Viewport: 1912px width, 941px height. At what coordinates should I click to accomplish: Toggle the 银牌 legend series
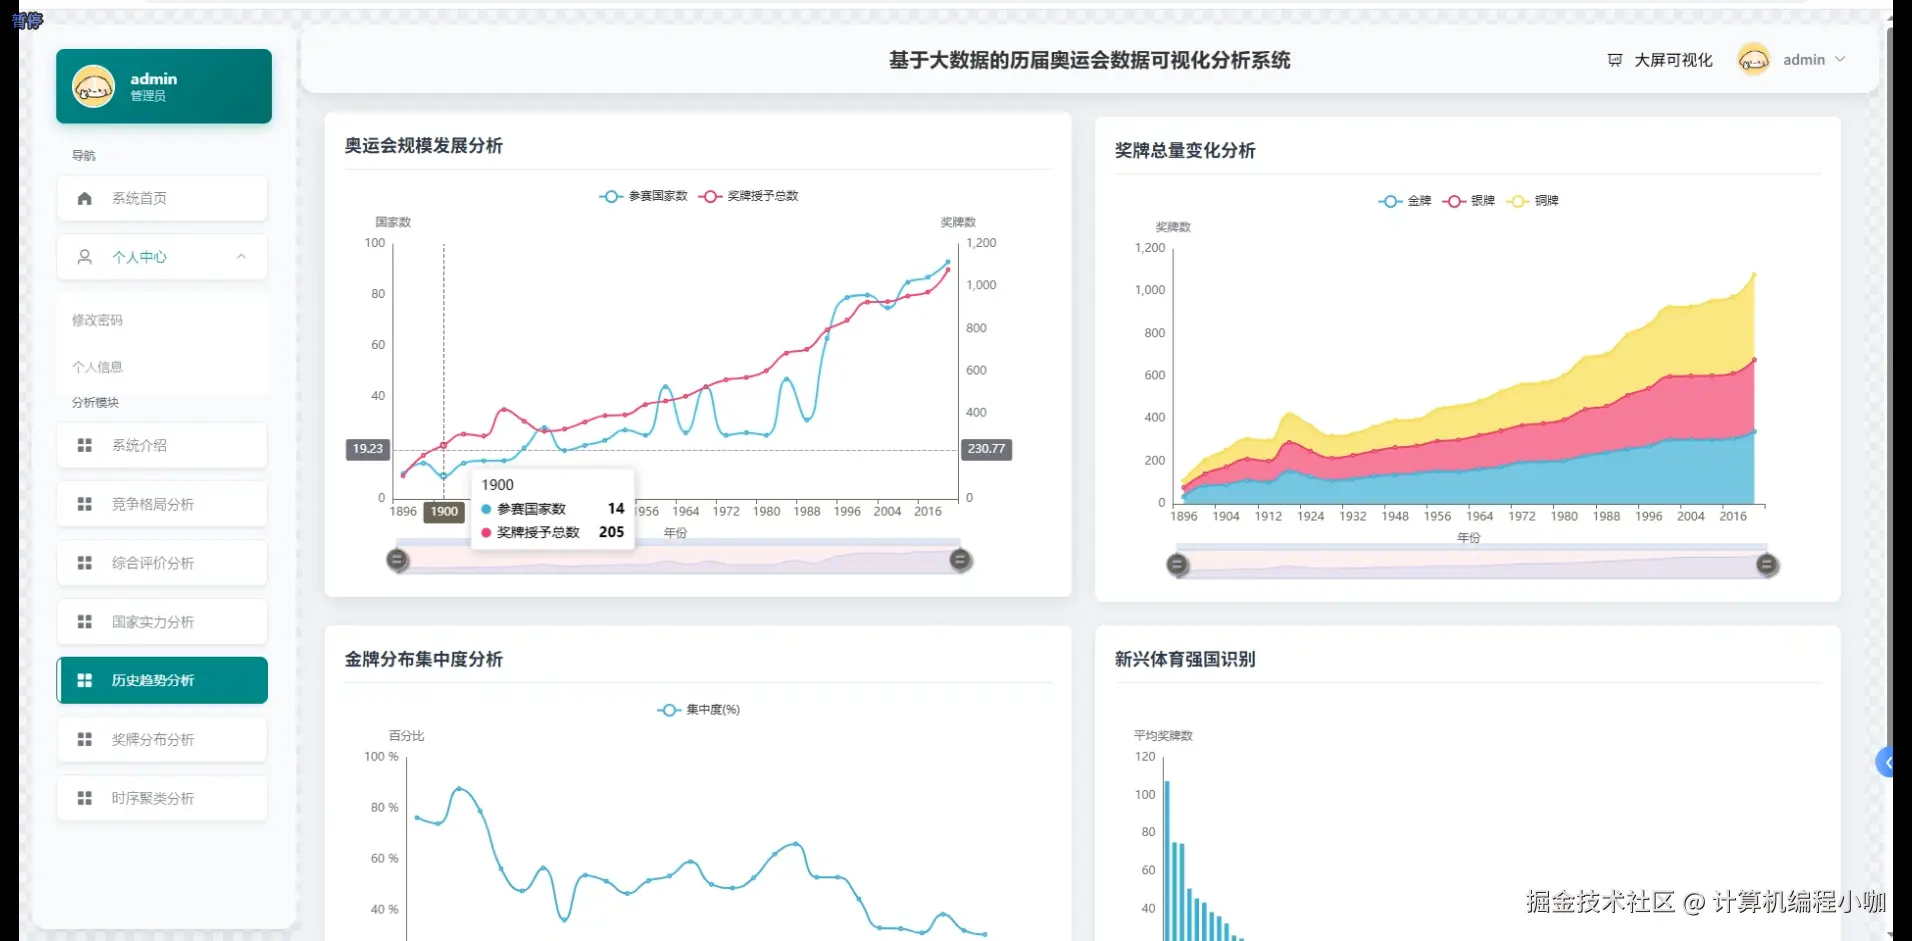click(1468, 201)
